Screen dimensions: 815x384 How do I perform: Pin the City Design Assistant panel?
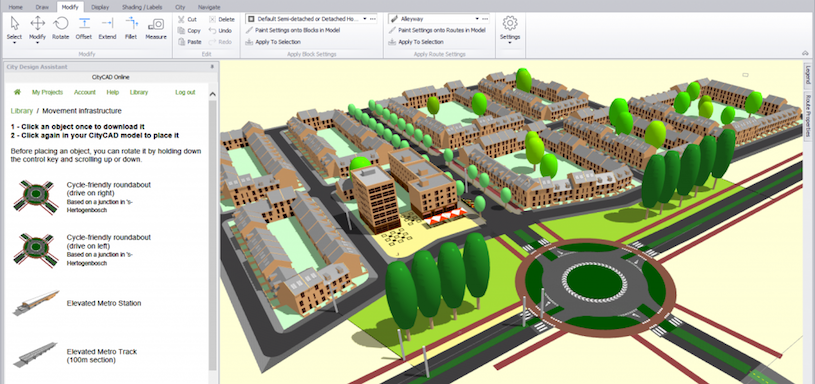click(x=212, y=67)
